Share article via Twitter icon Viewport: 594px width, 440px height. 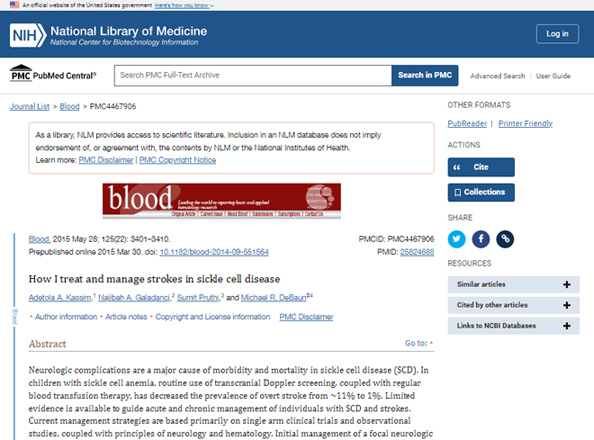[456, 239]
